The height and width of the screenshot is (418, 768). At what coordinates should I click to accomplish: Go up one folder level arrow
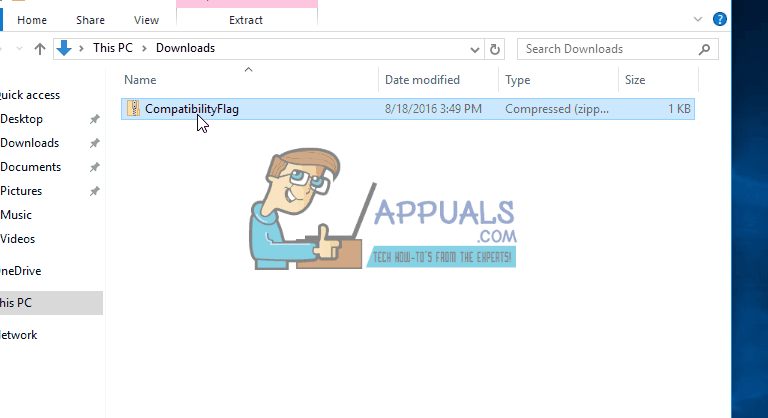pyautogui.click(x=40, y=49)
